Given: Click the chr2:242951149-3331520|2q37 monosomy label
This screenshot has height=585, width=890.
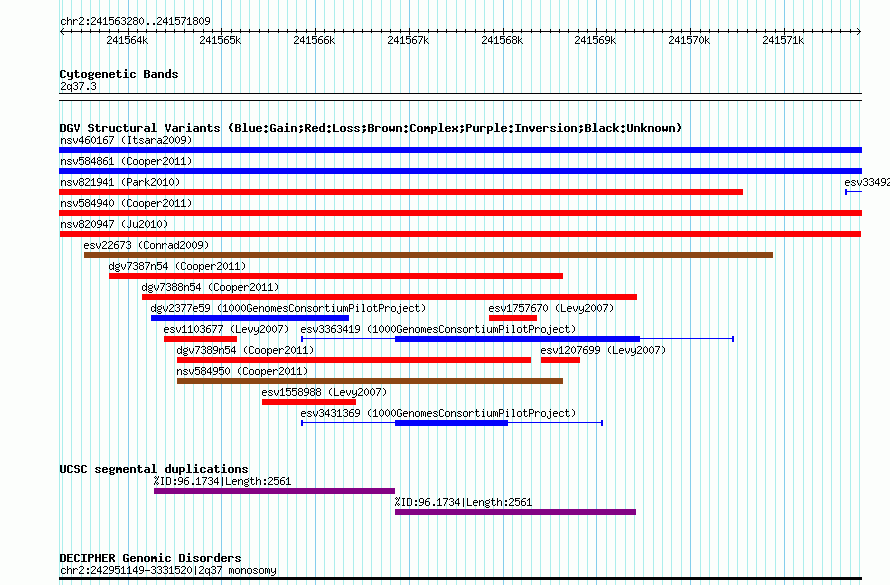Looking at the screenshot, I should pos(168,570).
